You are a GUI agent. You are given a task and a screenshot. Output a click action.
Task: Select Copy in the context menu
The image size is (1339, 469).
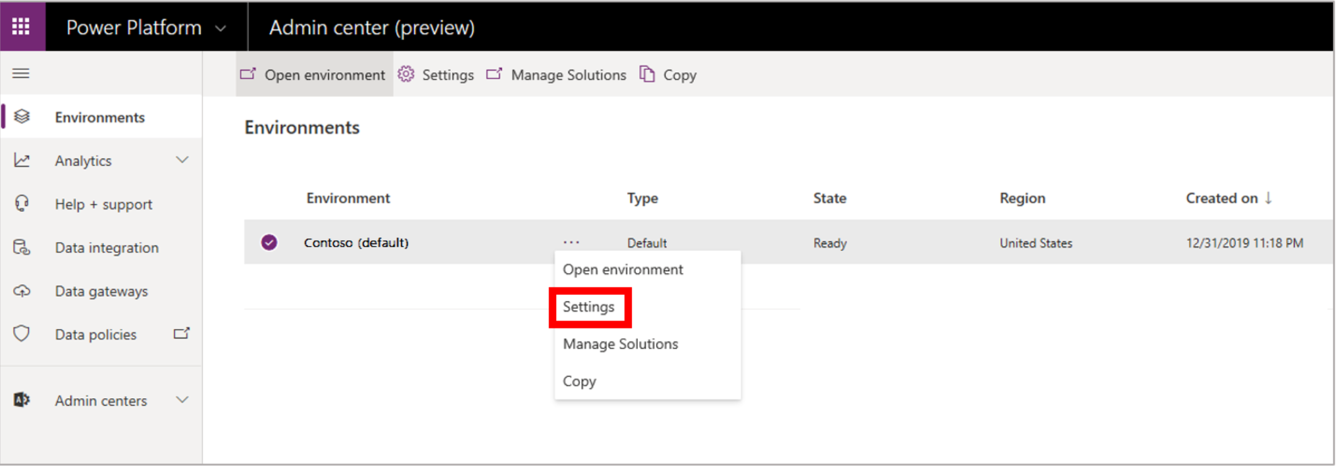(x=579, y=381)
